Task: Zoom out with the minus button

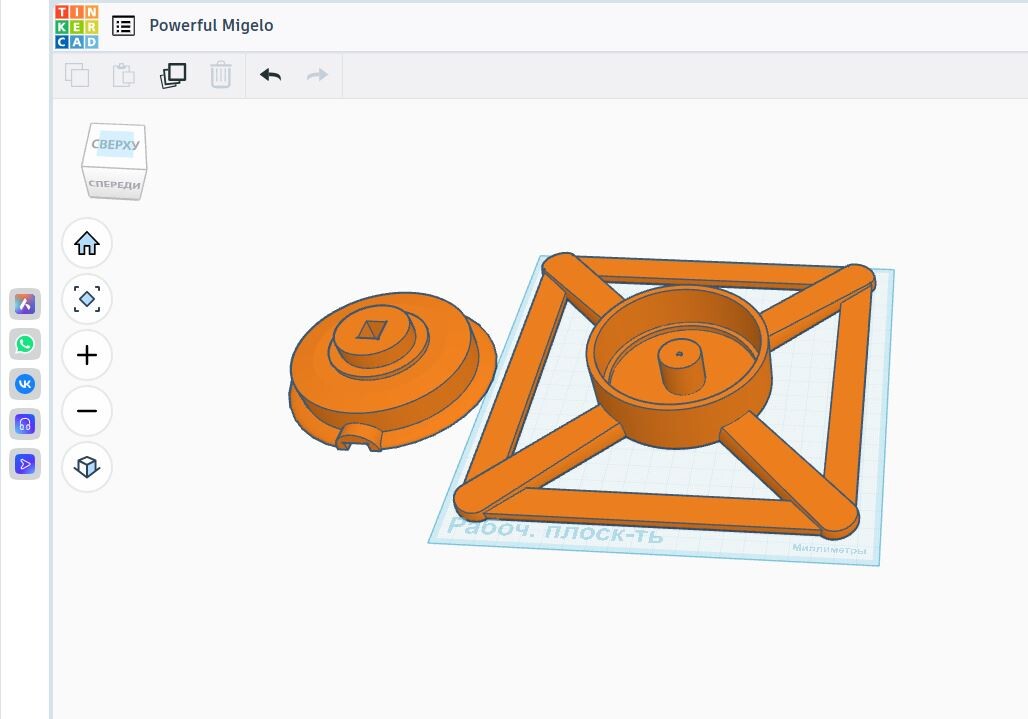Action: tap(87, 411)
